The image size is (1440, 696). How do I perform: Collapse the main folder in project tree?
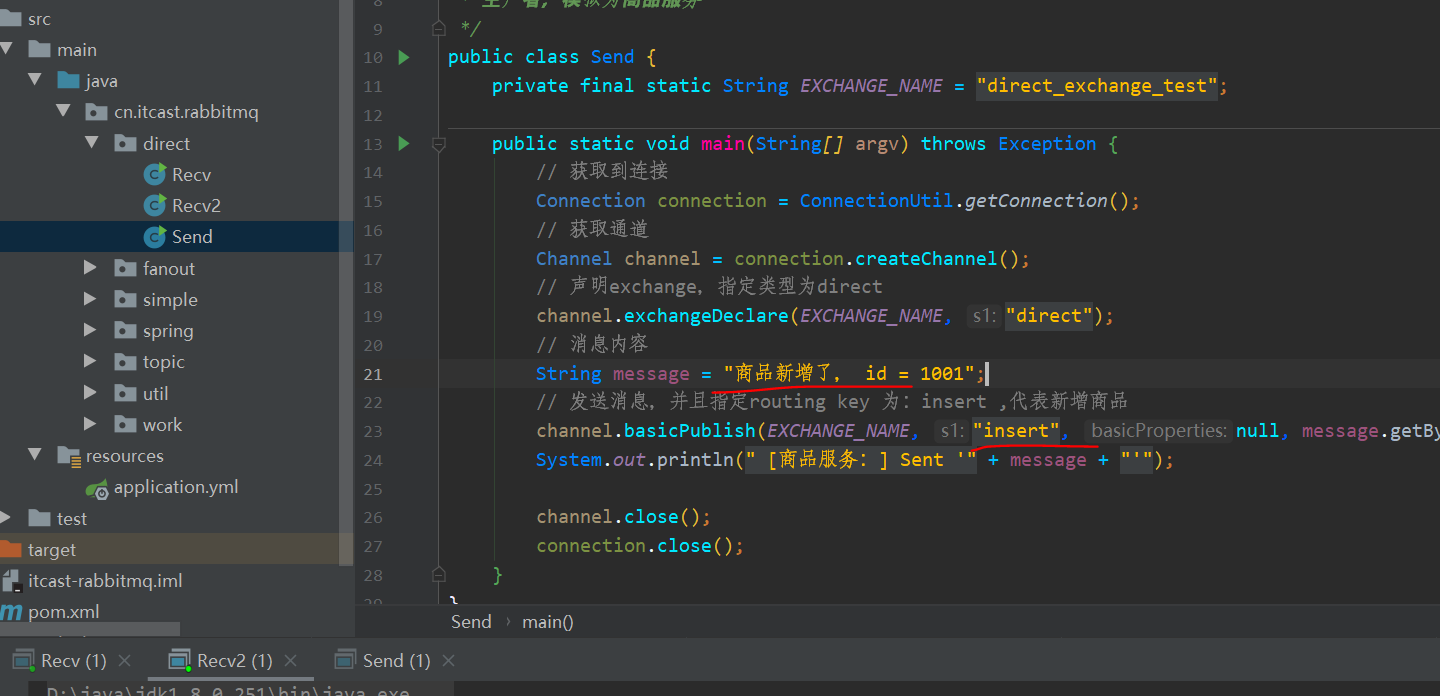point(7,49)
